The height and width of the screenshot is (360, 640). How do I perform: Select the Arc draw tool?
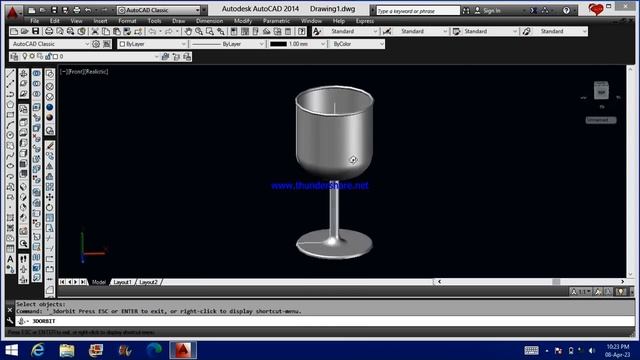coord(11,125)
